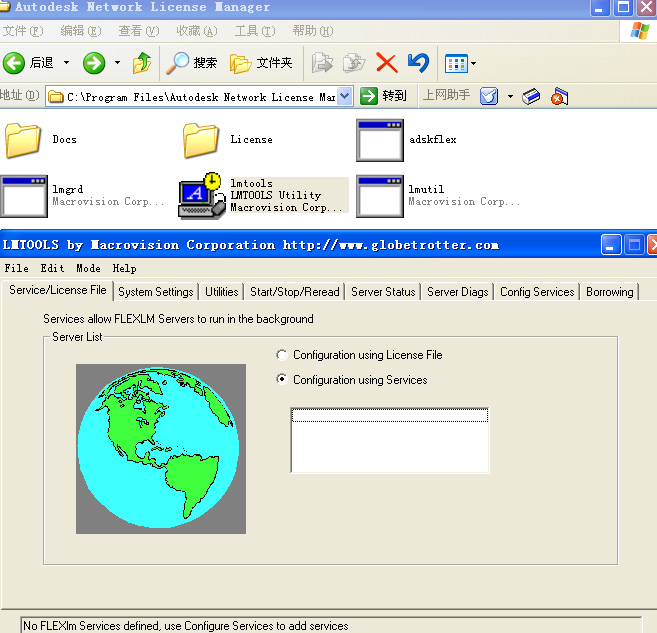657x633 pixels.
Task: Open the LMTOOLS Help menu
Action: pyautogui.click(x=124, y=268)
